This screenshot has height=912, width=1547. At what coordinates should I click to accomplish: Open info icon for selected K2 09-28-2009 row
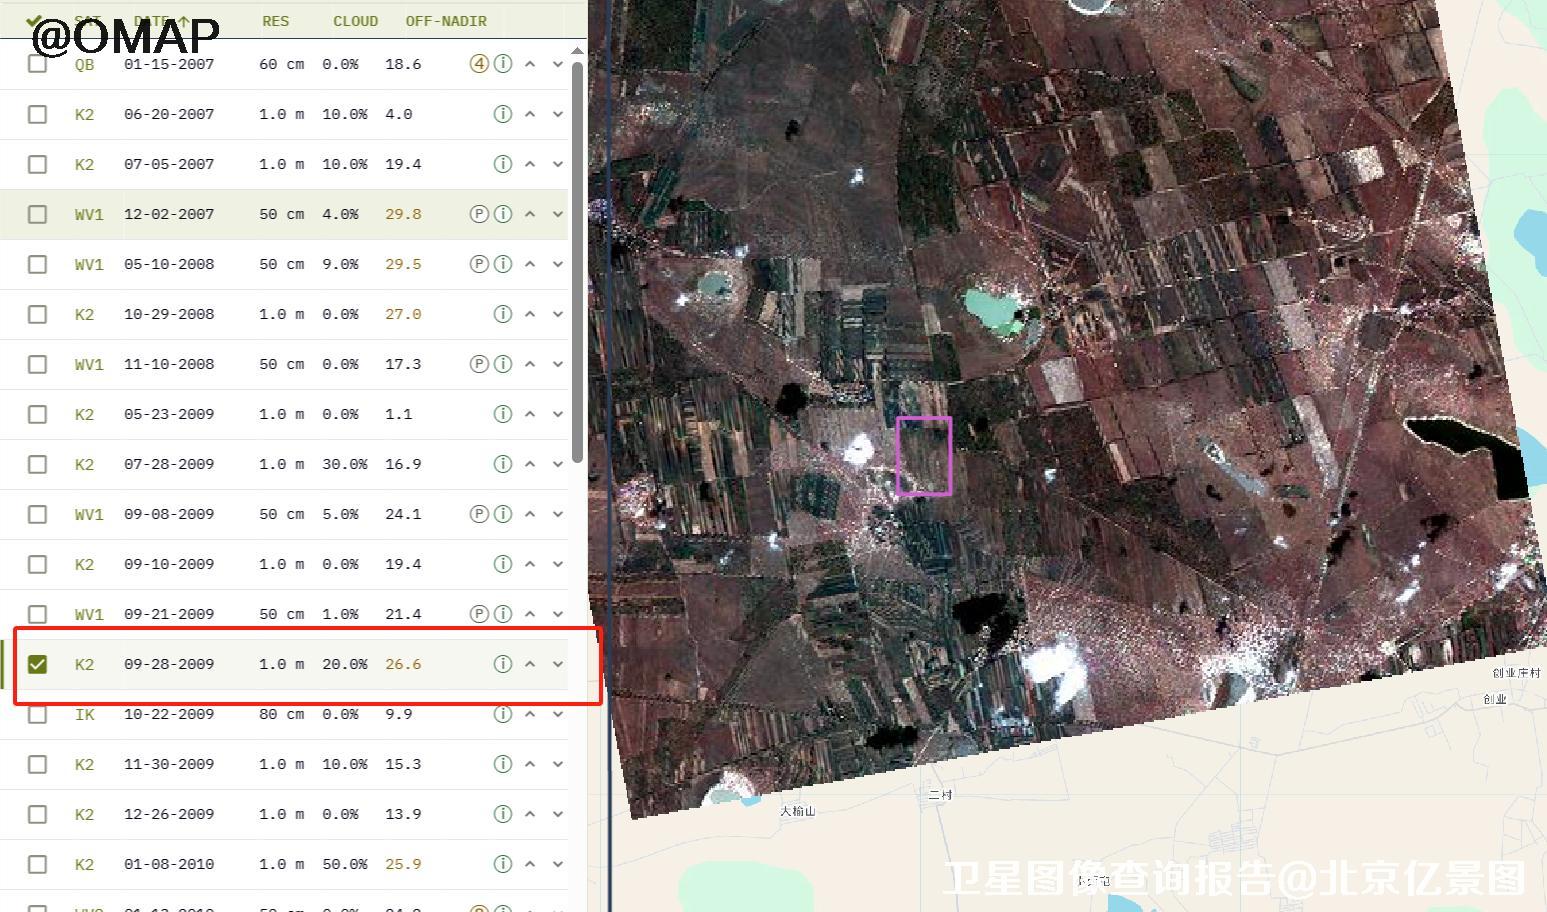[503, 664]
